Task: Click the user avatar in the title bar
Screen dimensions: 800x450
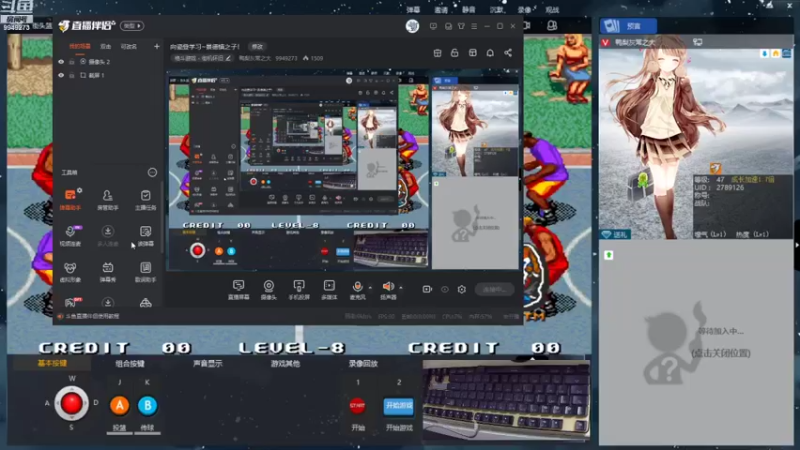Action: click(x=412, y=26)
